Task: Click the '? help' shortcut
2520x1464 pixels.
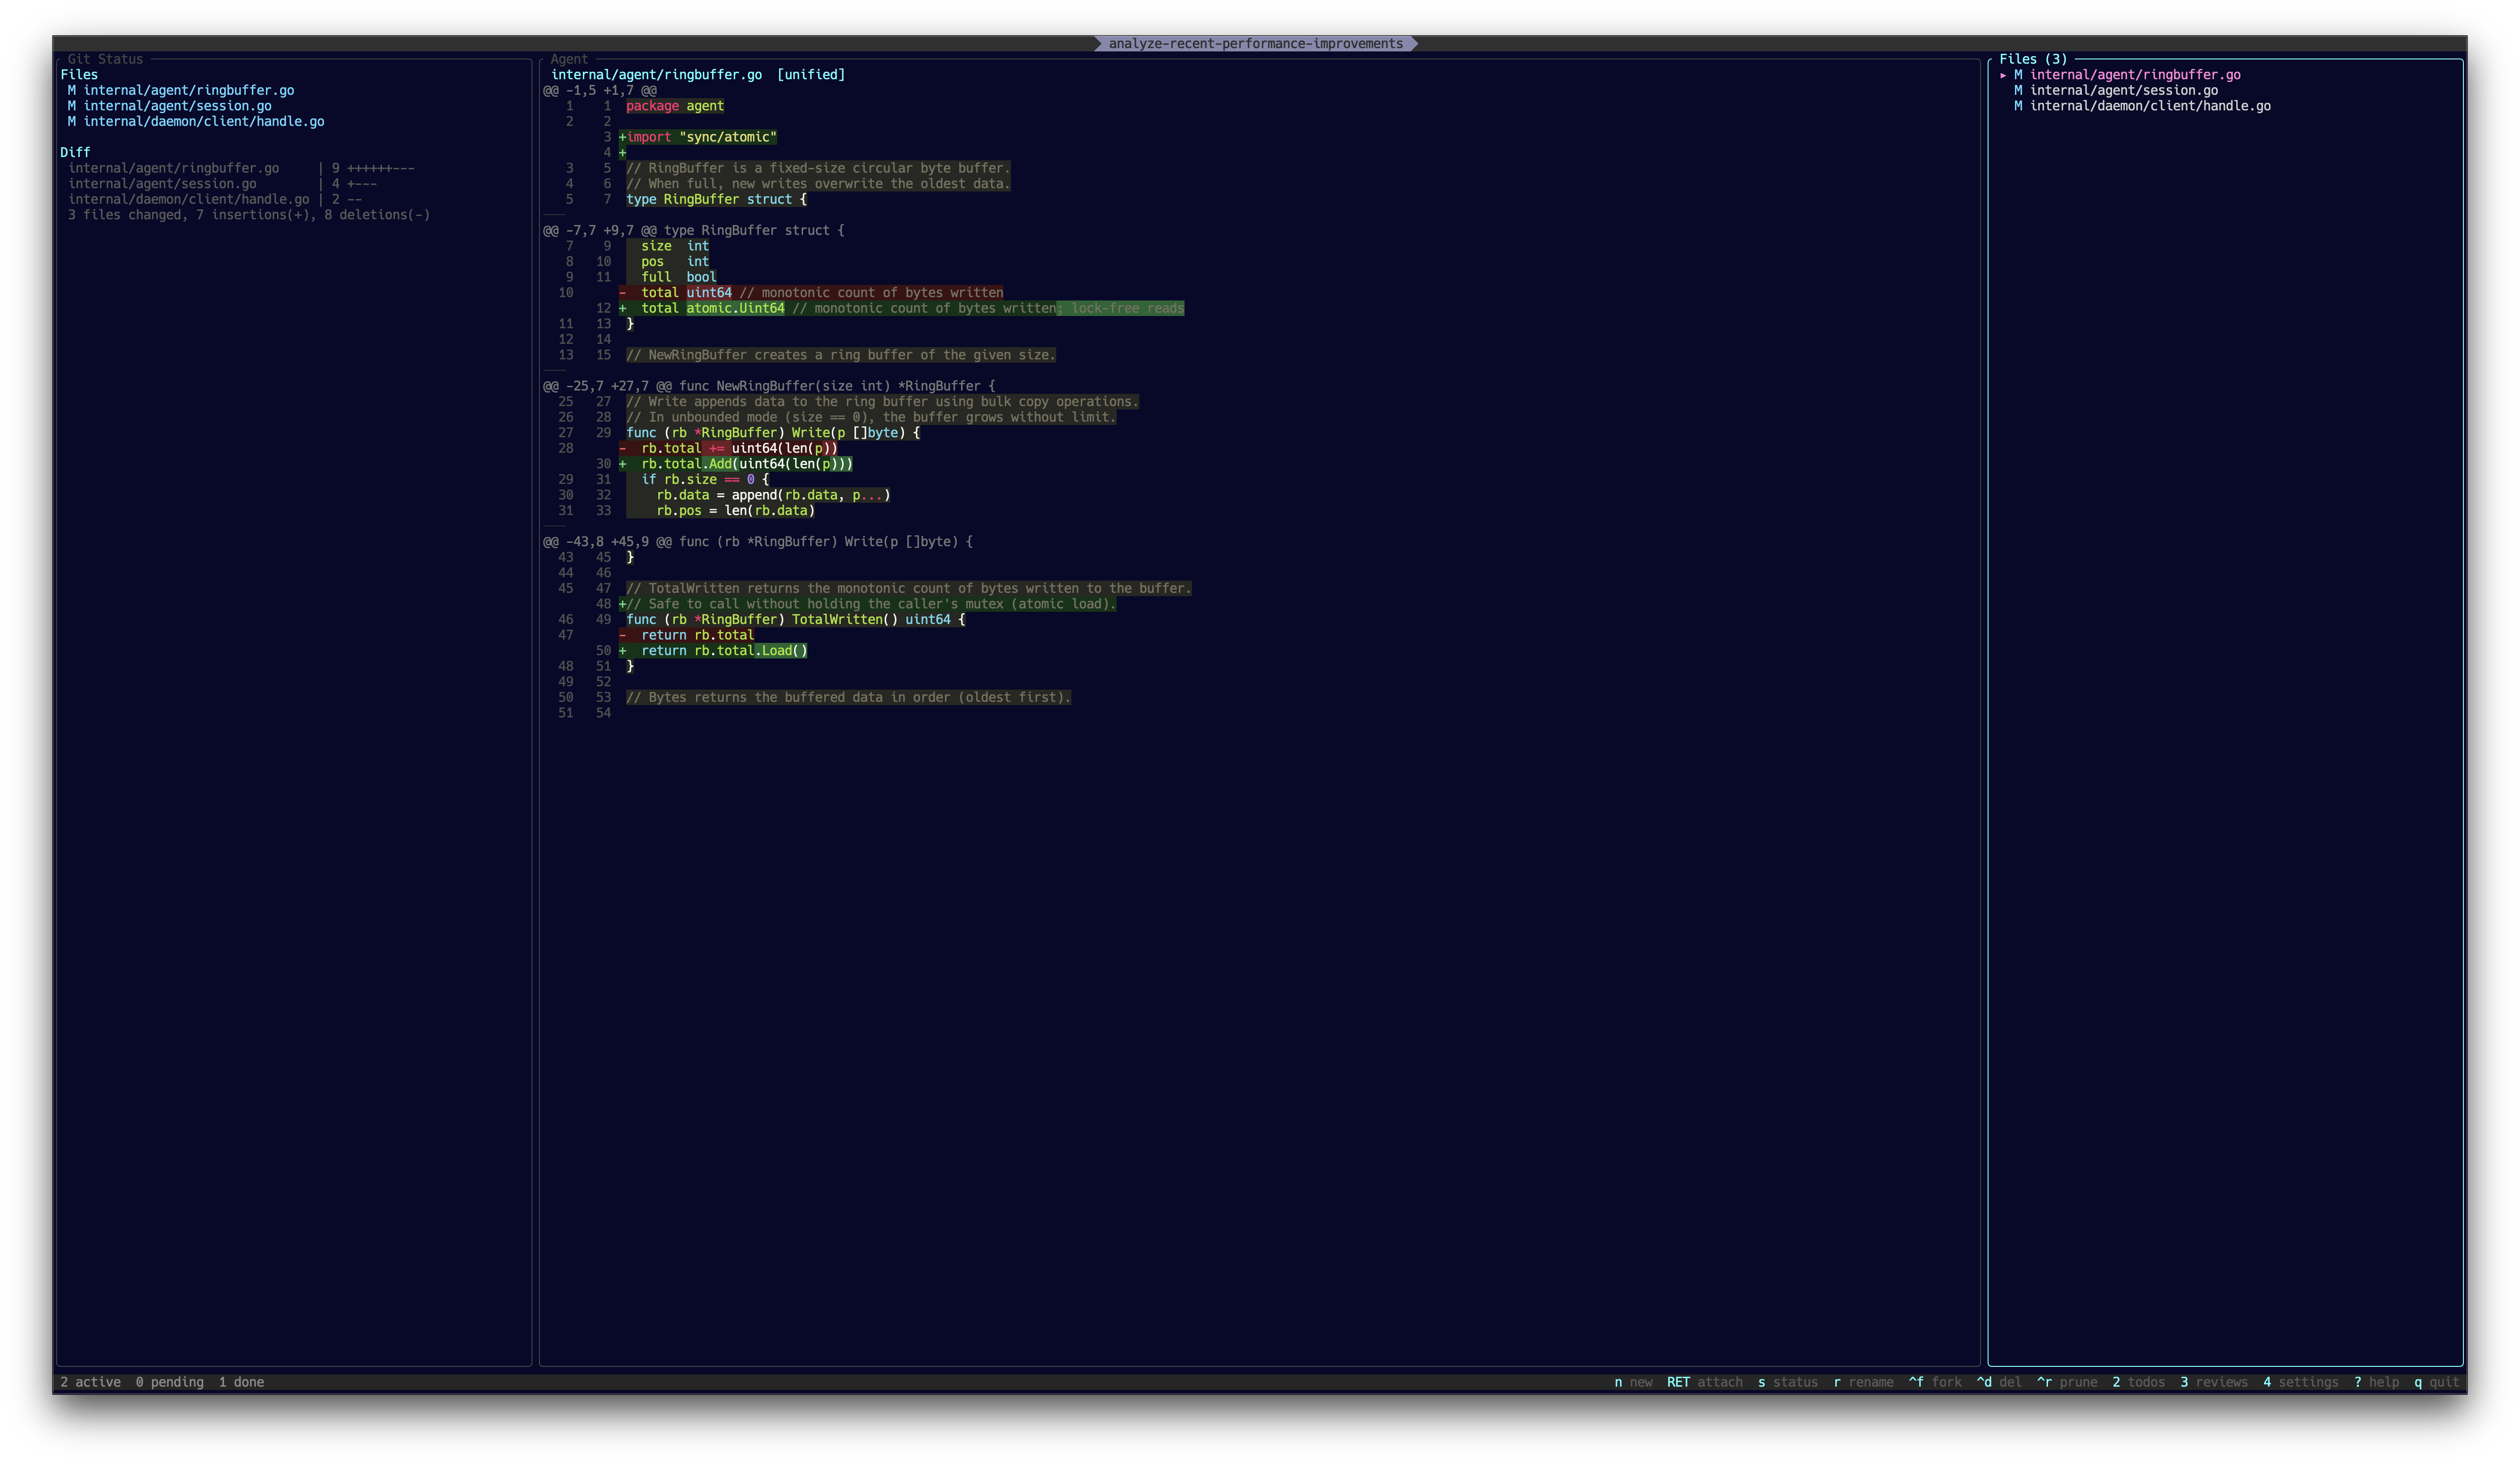Action: click(x=2376, y=1382)
